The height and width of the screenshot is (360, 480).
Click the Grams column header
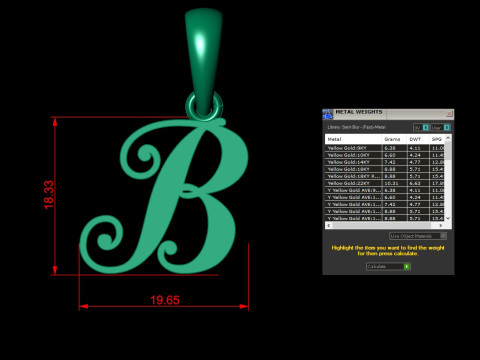click(394, 139)
